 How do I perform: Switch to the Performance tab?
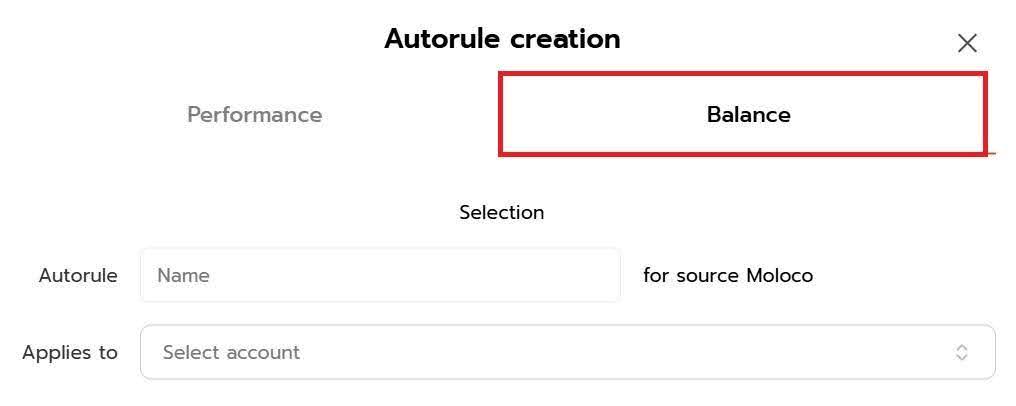click(x=254, y=115)
